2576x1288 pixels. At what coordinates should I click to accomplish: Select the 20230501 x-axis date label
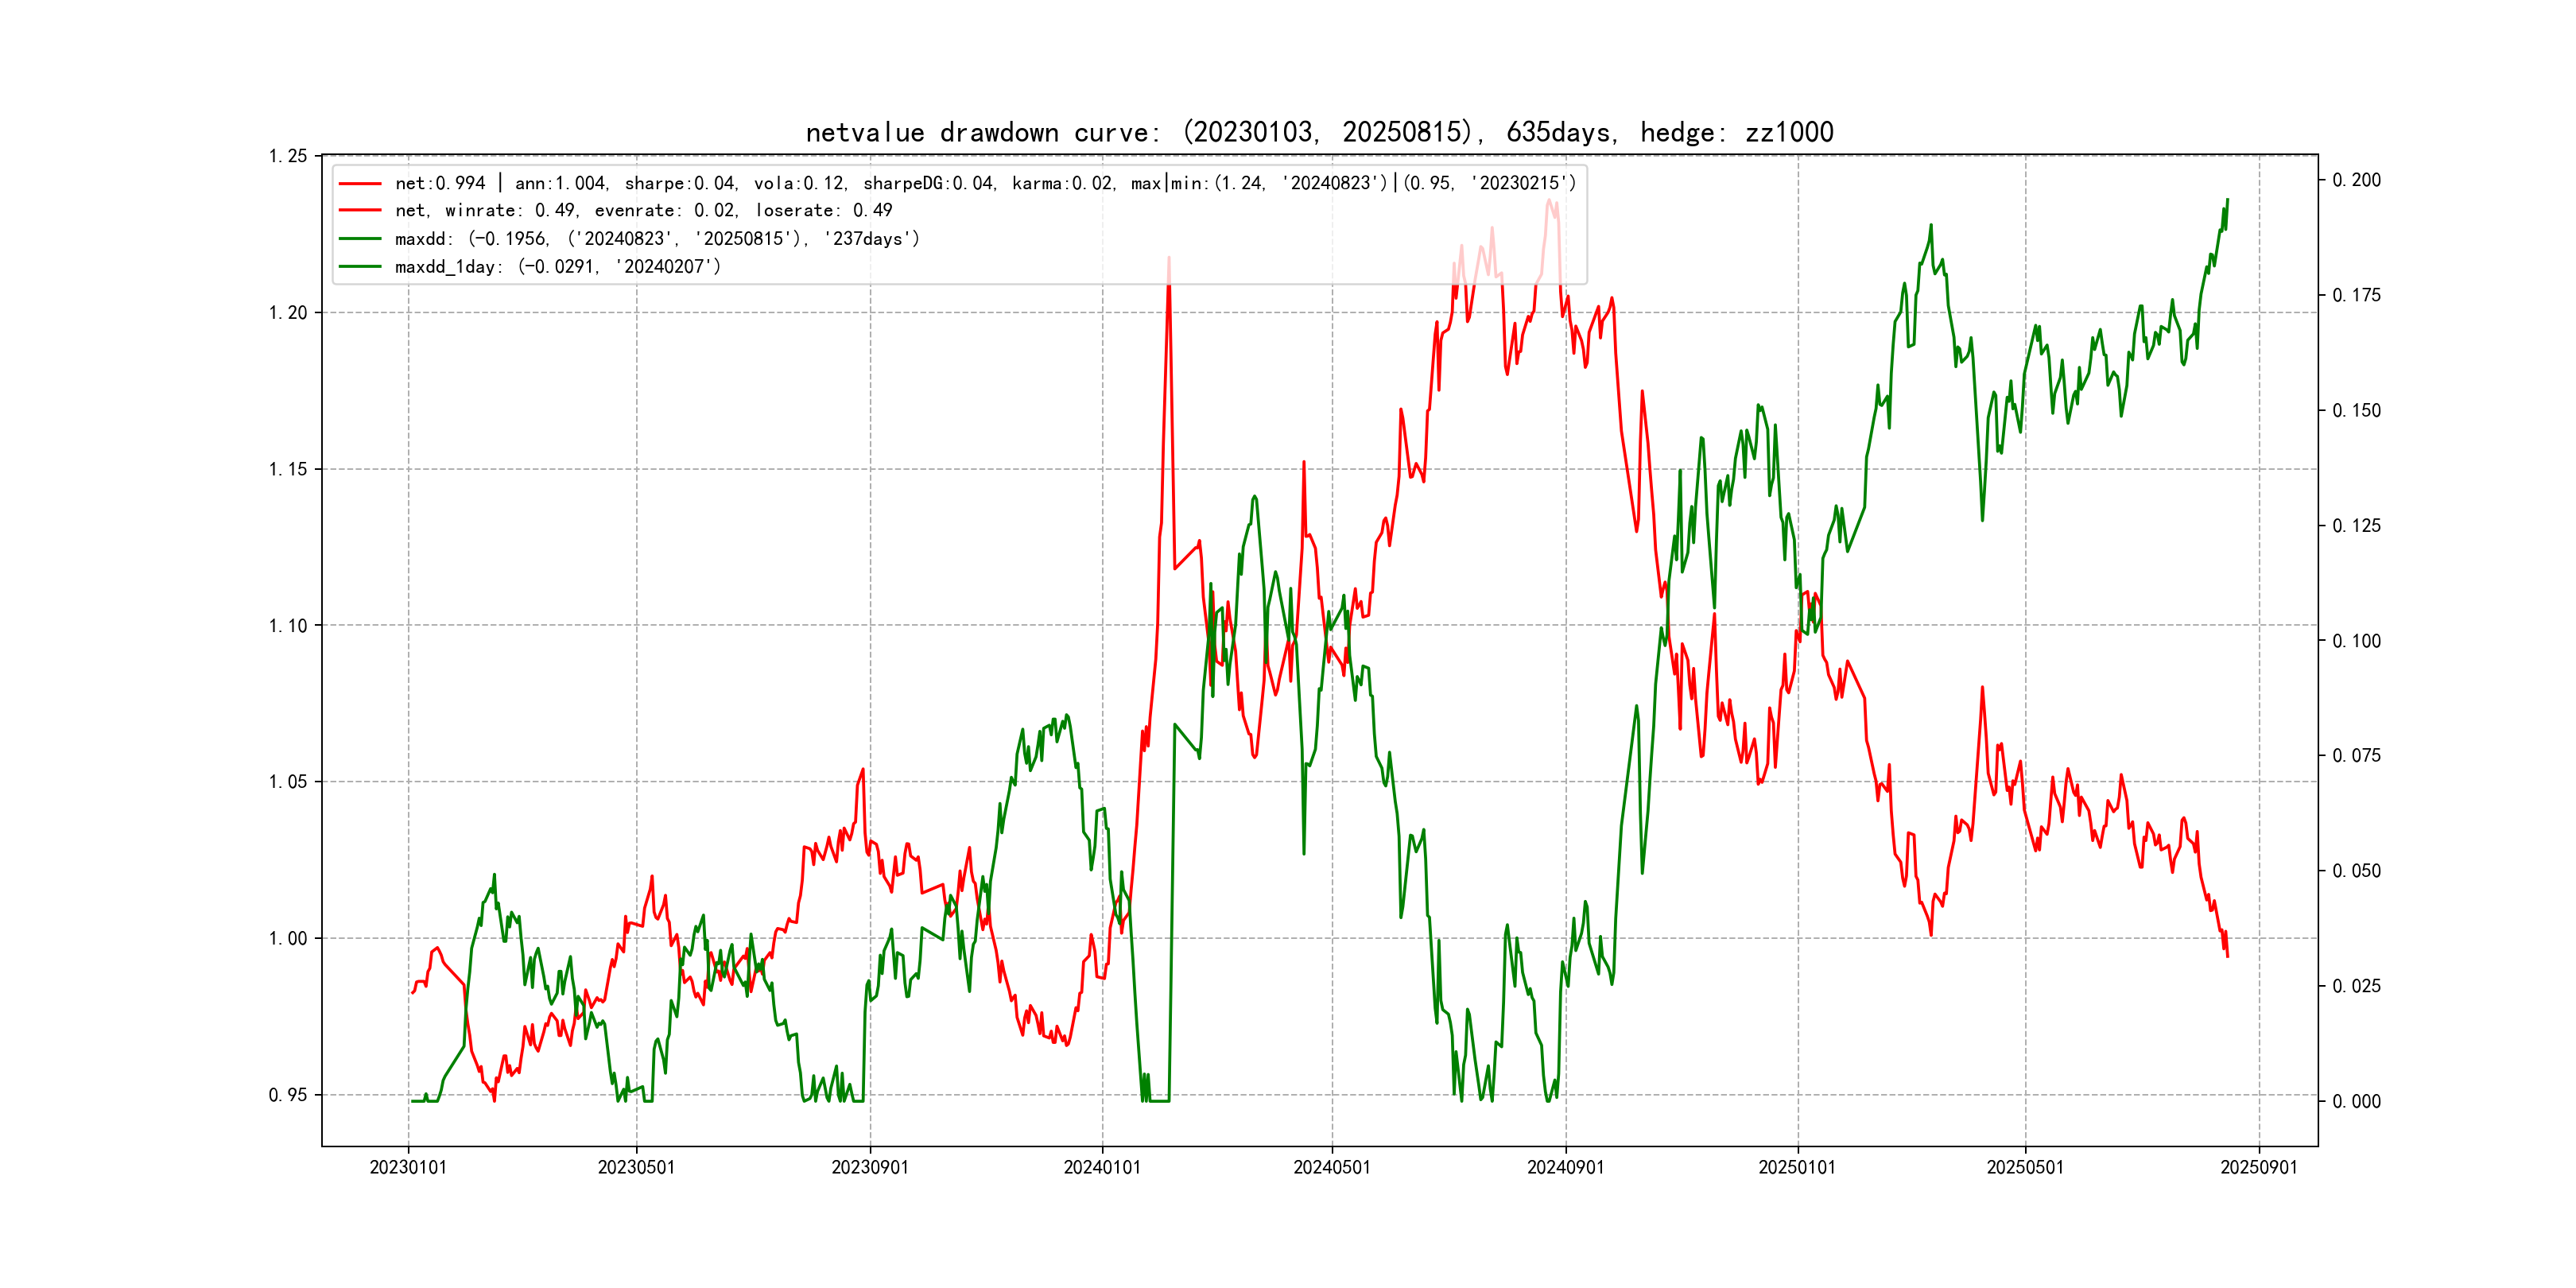point(636,1168)
